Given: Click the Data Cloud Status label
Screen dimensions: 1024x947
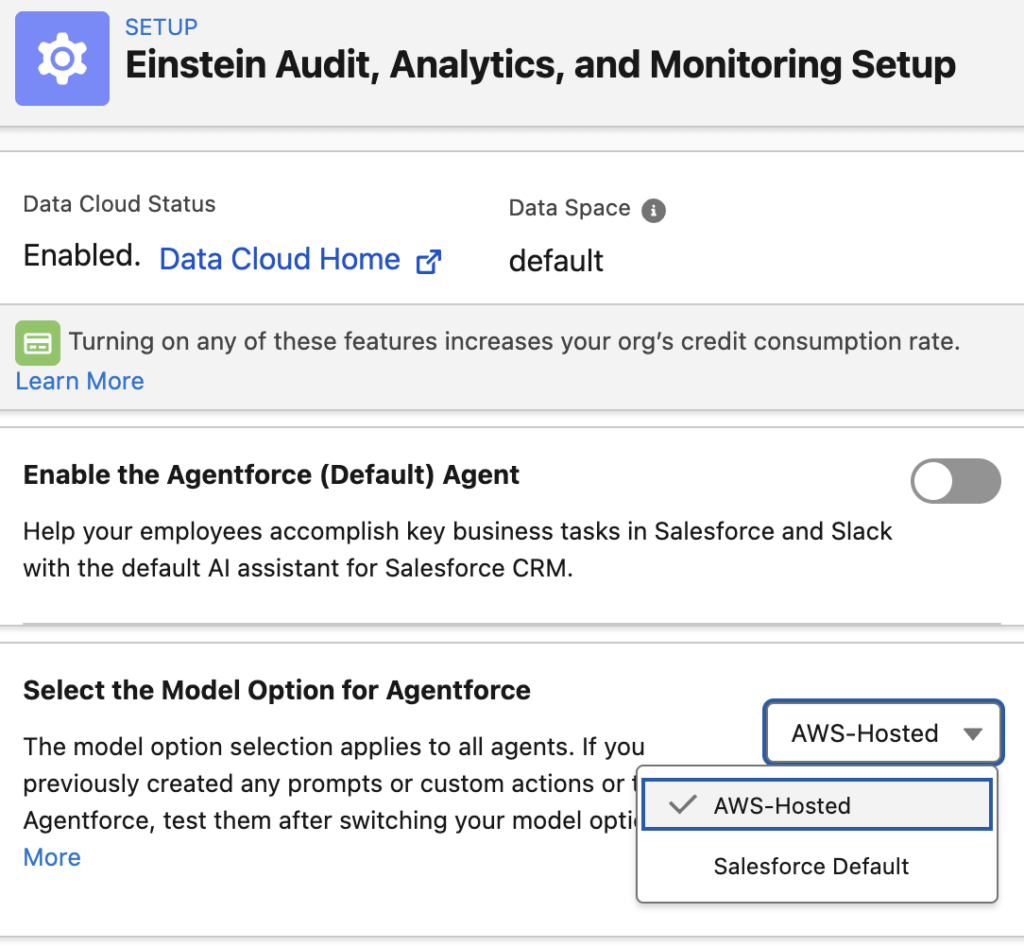Looking at the screenshot, I should coord(119,204).
